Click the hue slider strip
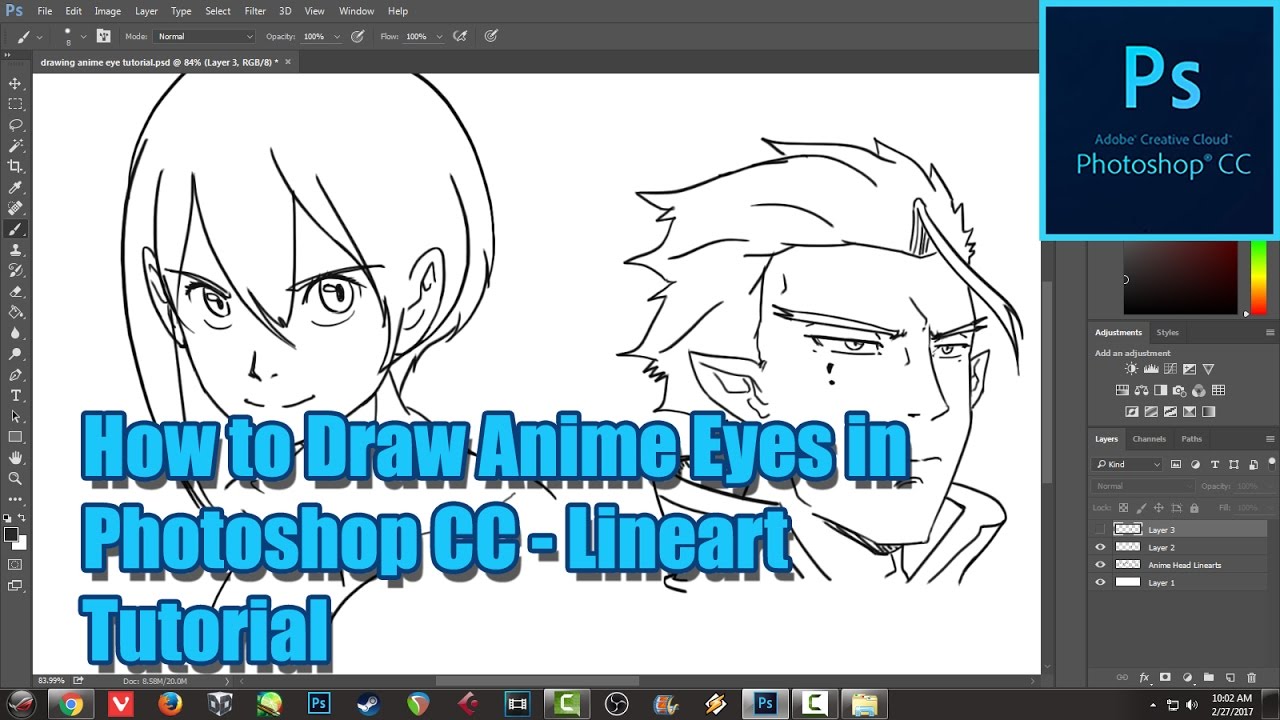Screen dimensions: 1280x720 click(x=1258, y=277)
